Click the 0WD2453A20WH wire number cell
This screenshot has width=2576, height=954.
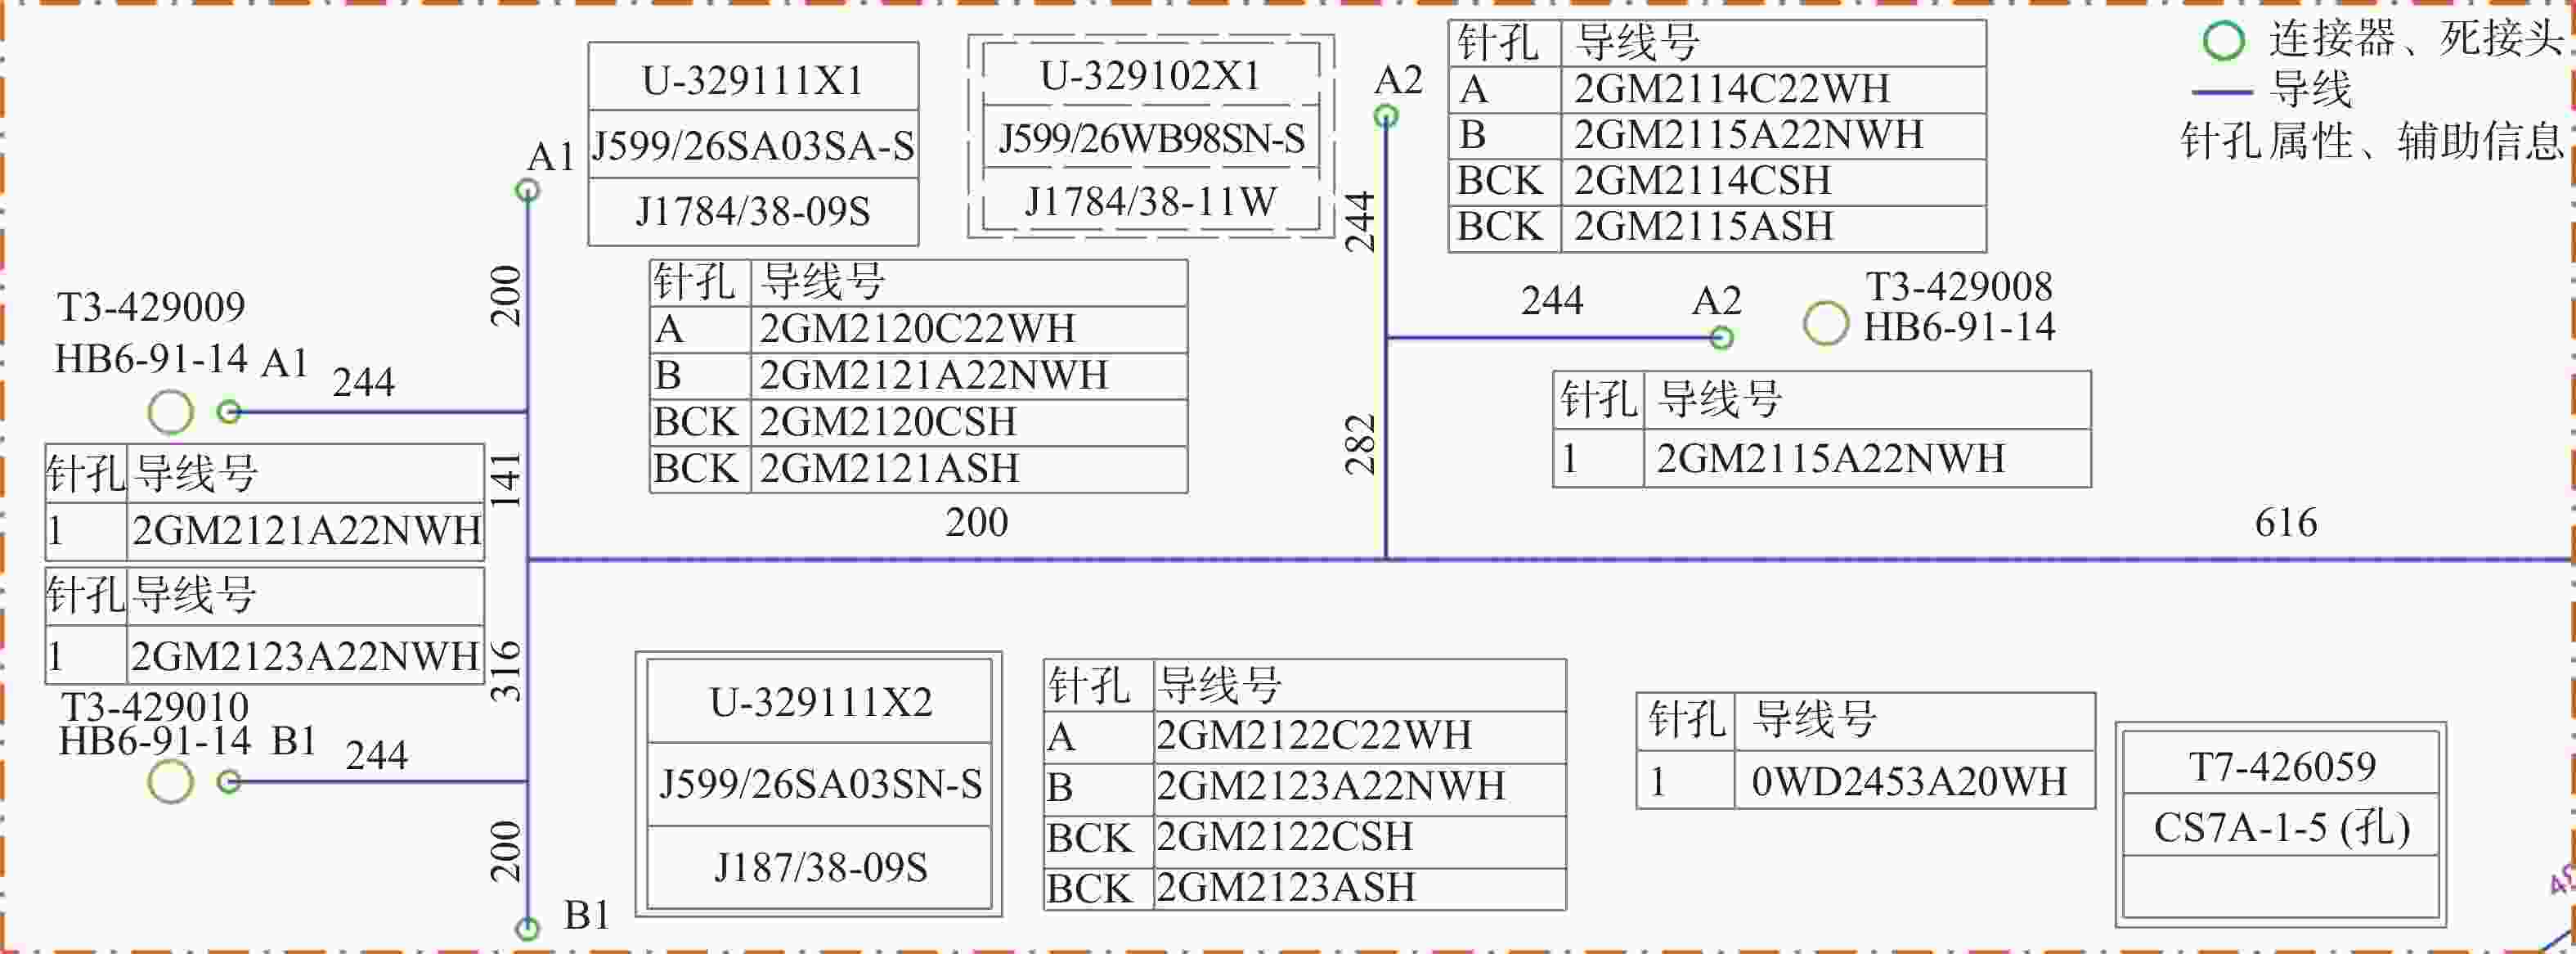[1912, 781]
